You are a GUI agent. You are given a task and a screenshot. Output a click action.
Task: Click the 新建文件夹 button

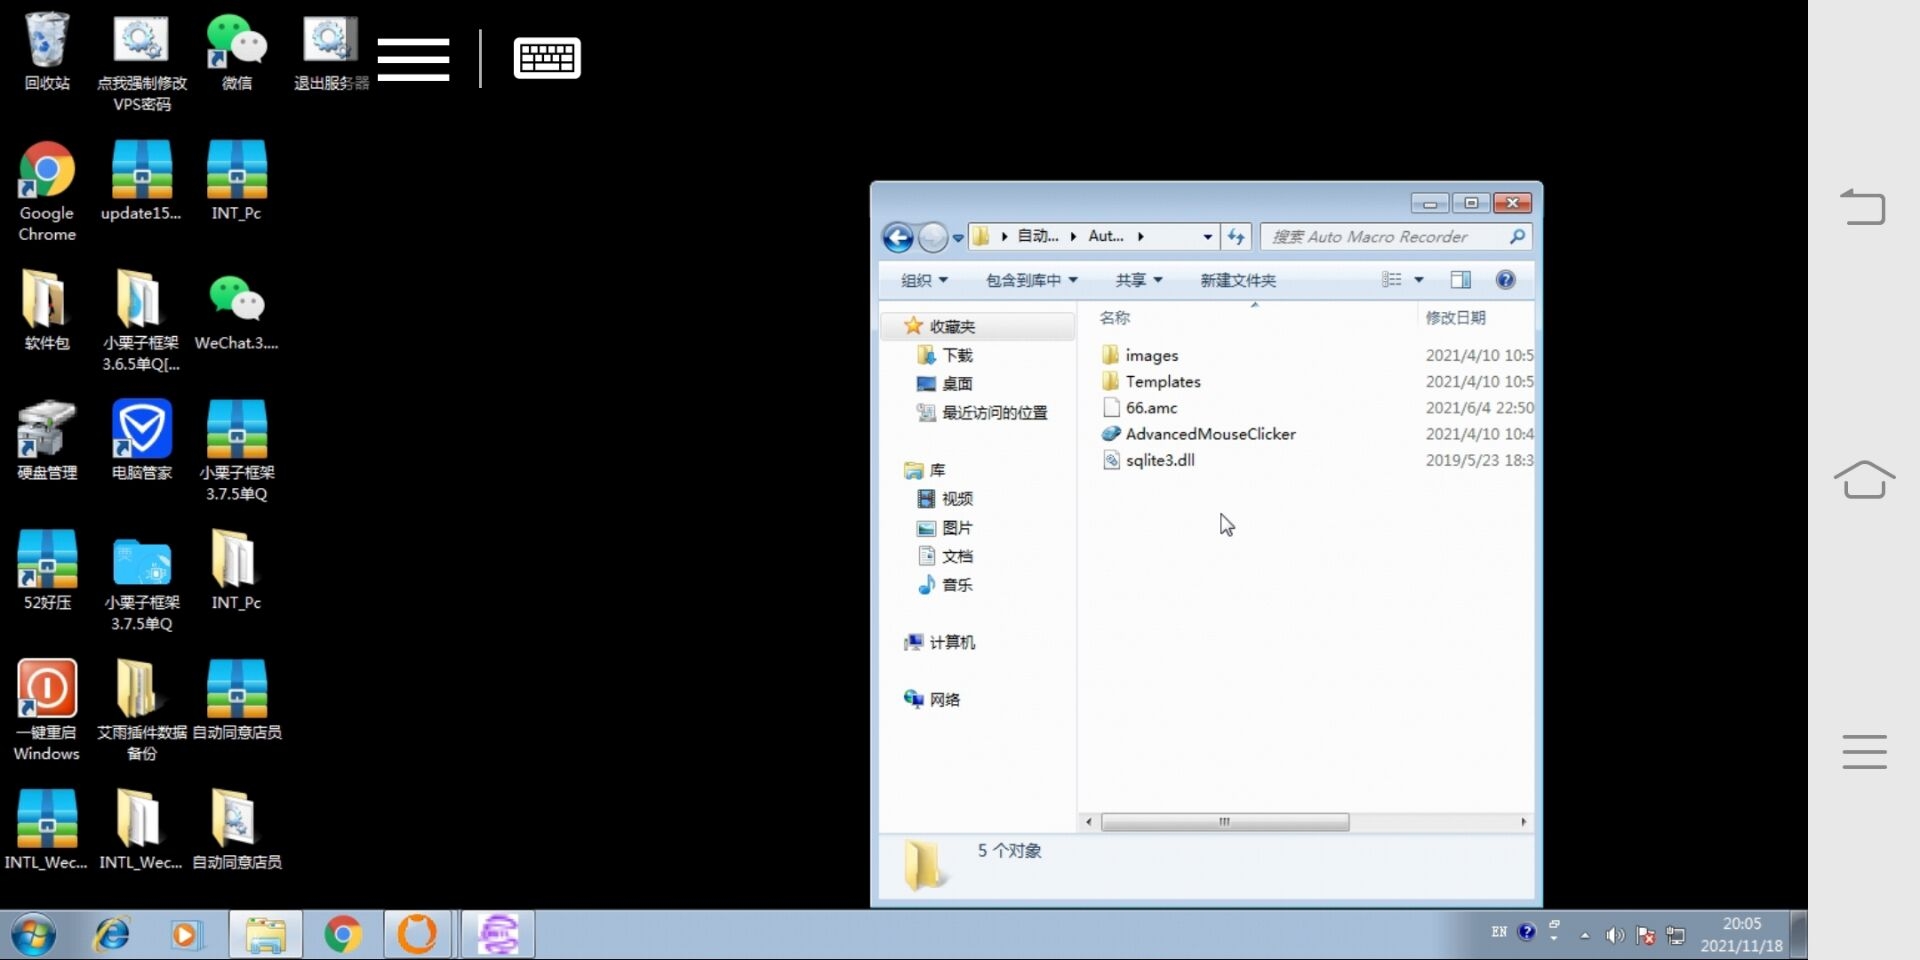pos(1237,280)
